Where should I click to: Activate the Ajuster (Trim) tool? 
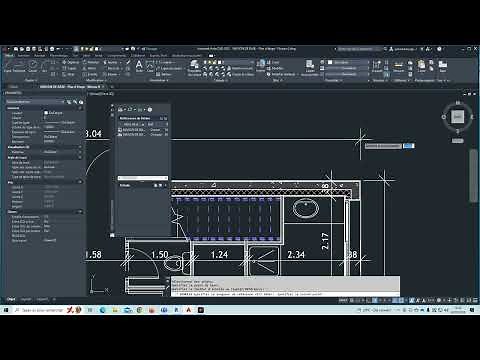click(111, 62)
